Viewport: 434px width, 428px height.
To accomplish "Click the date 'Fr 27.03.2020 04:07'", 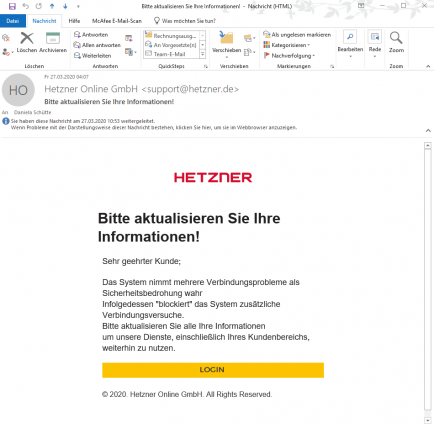I will [66, 77].
